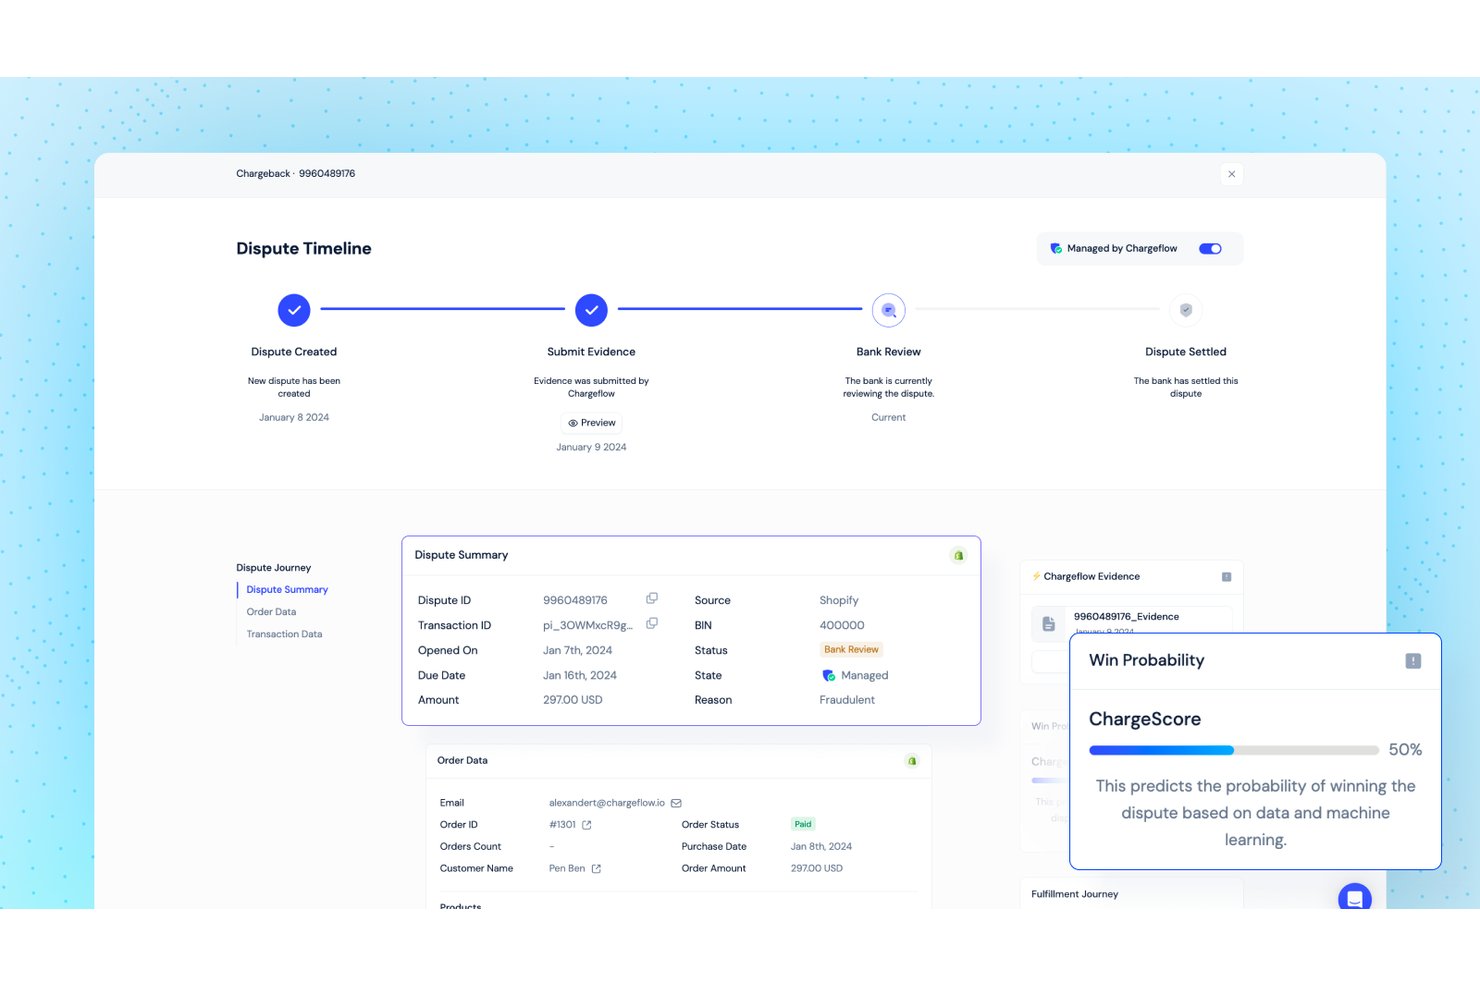This screenshot has width=1480, height=987.
Task: Open the chat widget bubble
Action: point(1354,898)
